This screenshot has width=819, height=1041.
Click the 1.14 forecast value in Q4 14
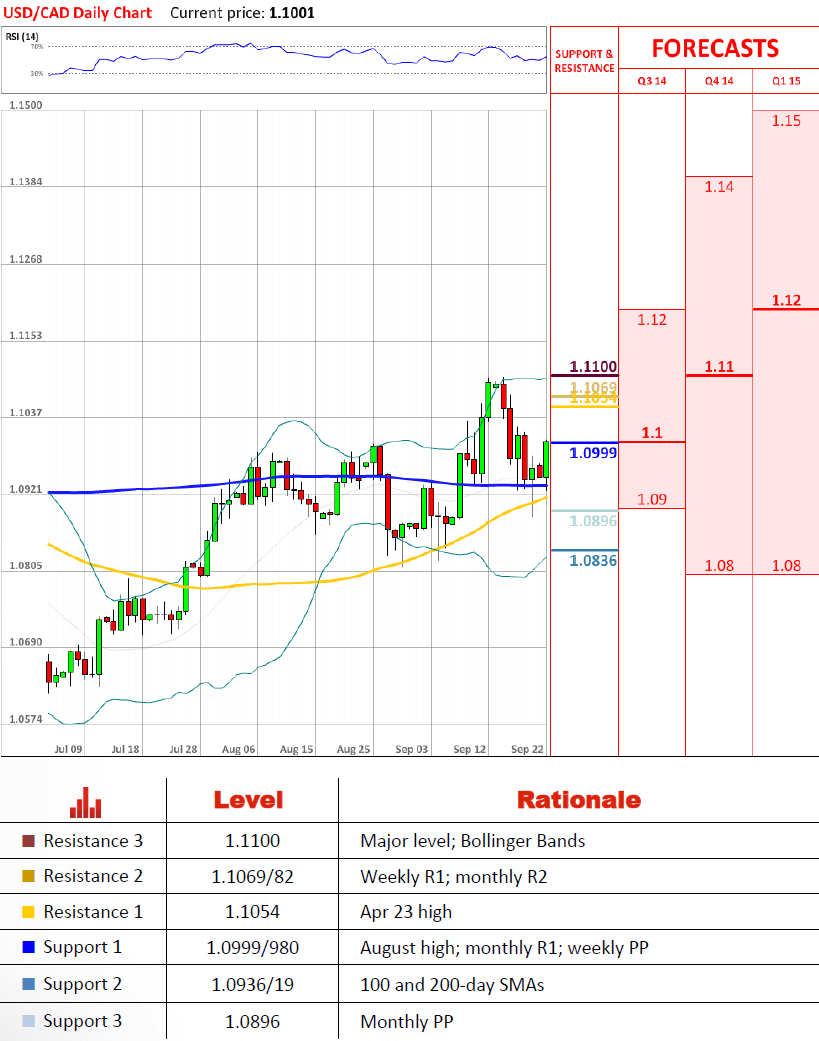719,187
